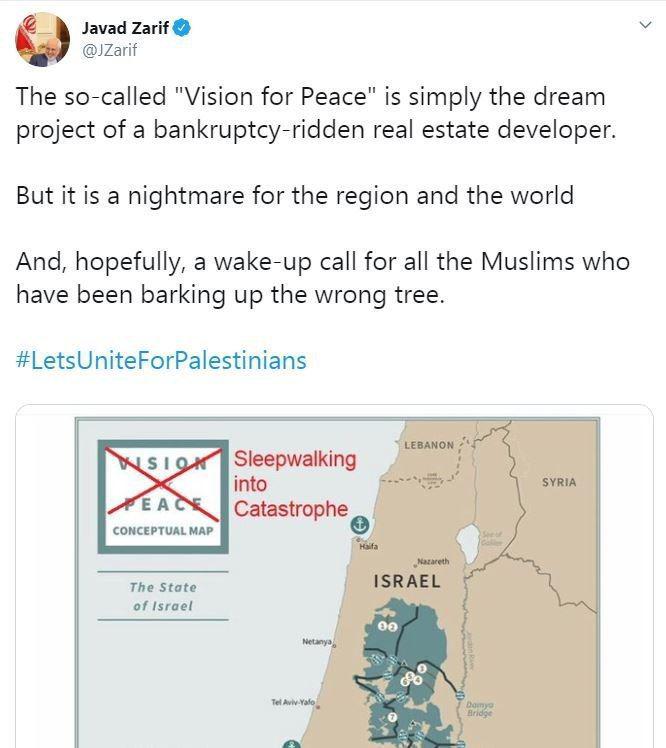Click The State of Israel legend title

163,596
